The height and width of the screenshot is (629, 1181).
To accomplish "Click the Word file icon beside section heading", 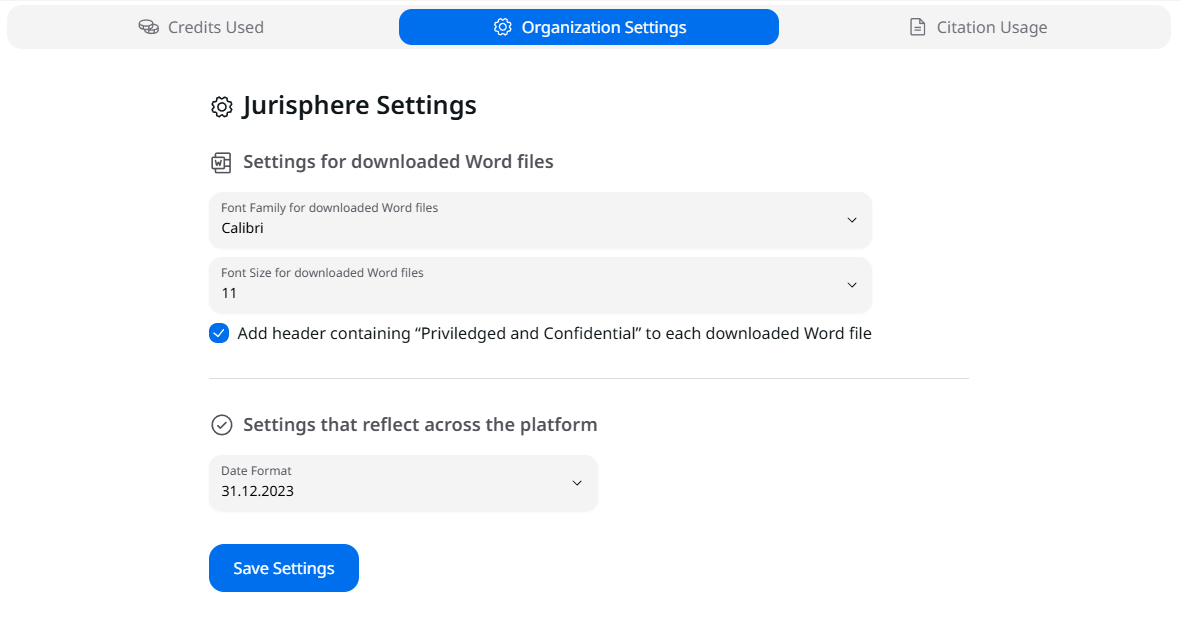I will [221, 162].
